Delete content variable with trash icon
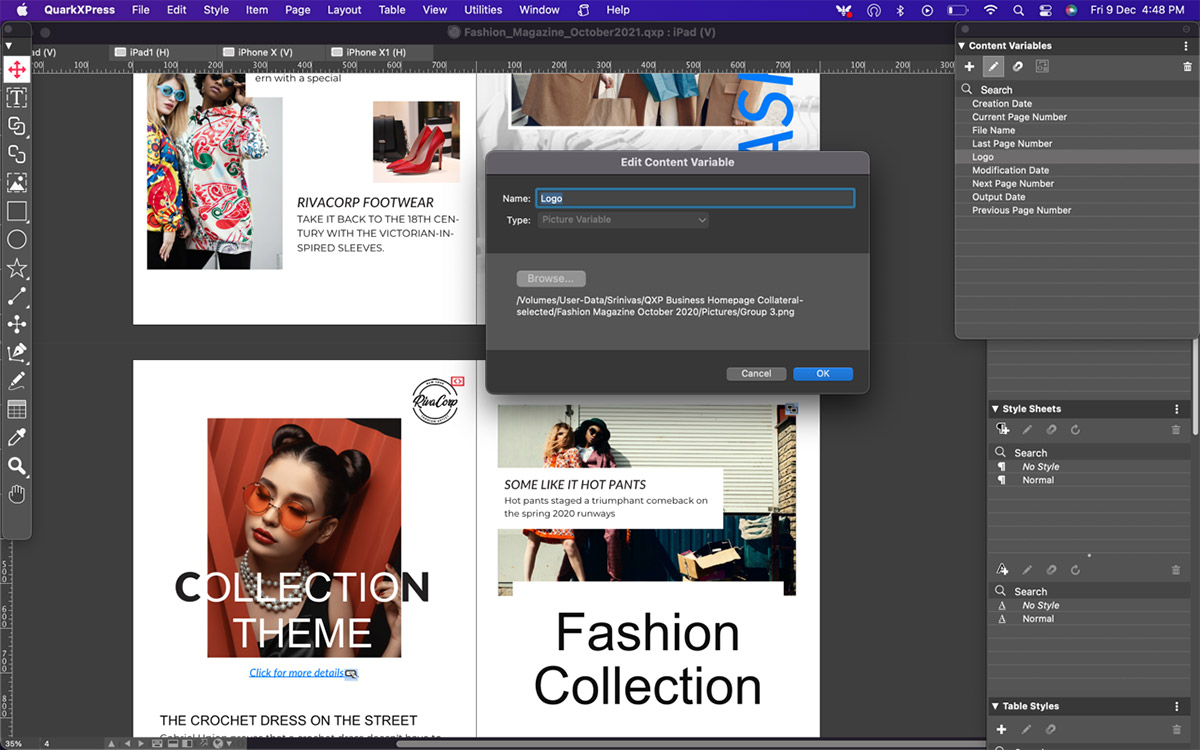 point(1187,67)
